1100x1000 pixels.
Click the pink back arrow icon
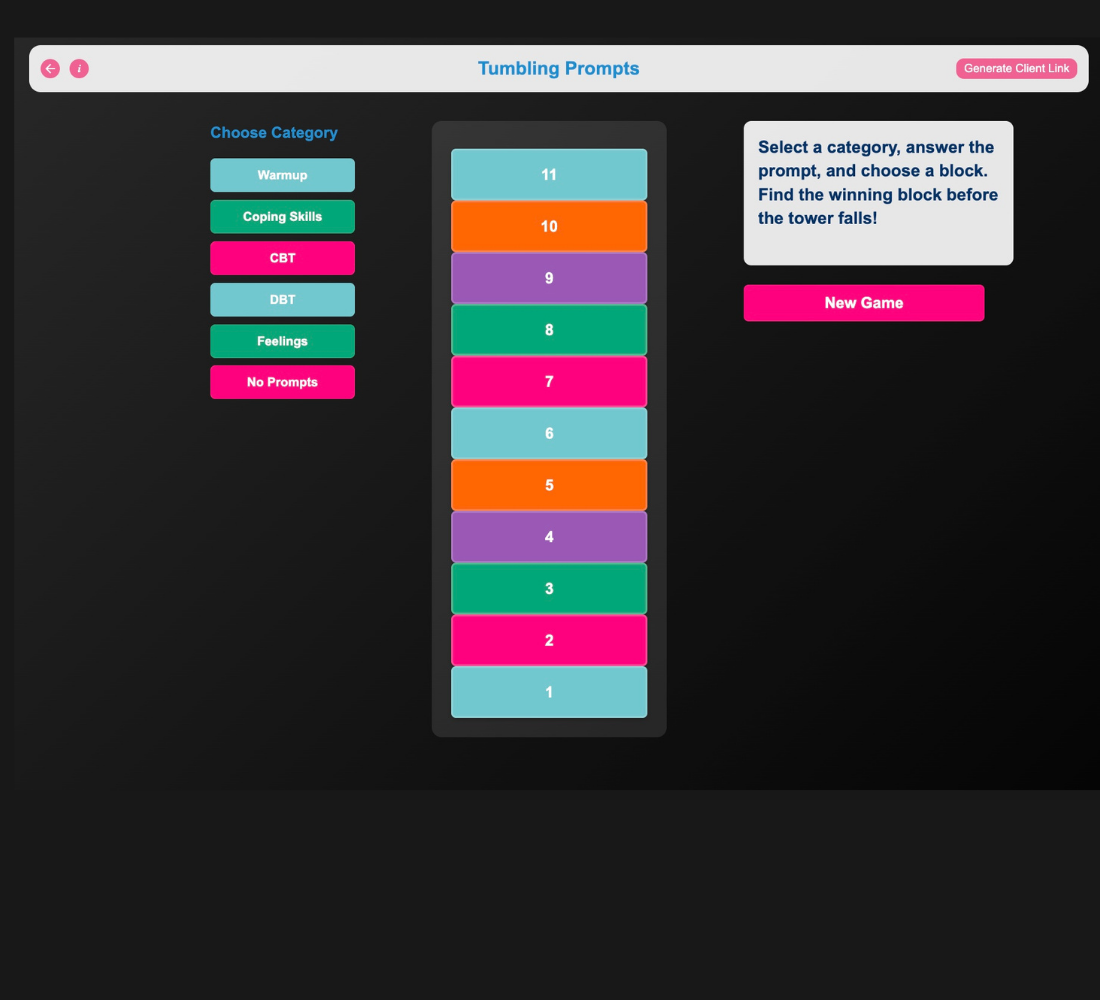[50, 69]
